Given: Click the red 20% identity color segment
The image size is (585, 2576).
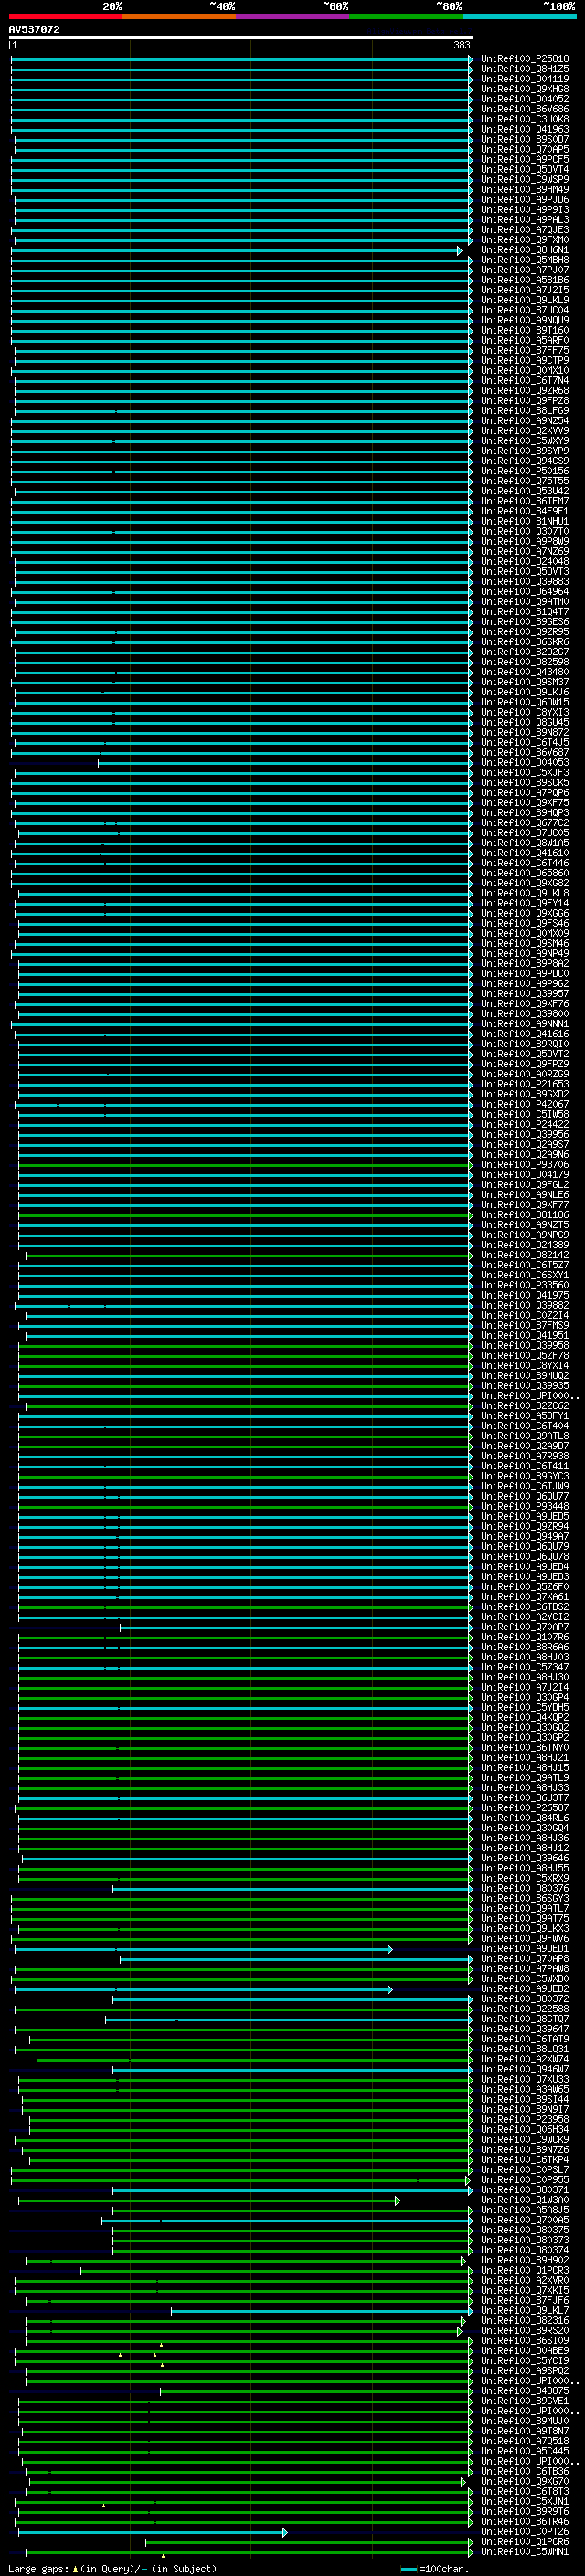Looking at the screenshot, I should (x=65, y=17).
